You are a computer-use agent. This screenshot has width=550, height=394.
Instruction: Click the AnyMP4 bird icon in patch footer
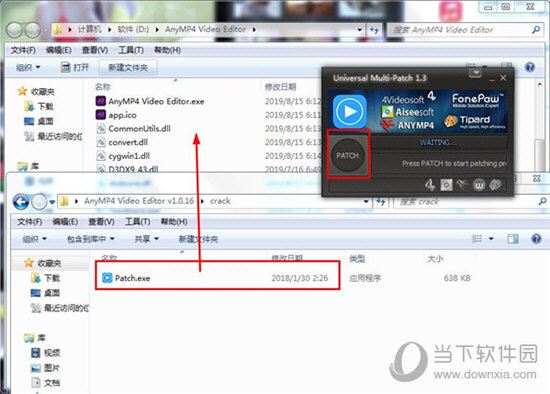462,185
